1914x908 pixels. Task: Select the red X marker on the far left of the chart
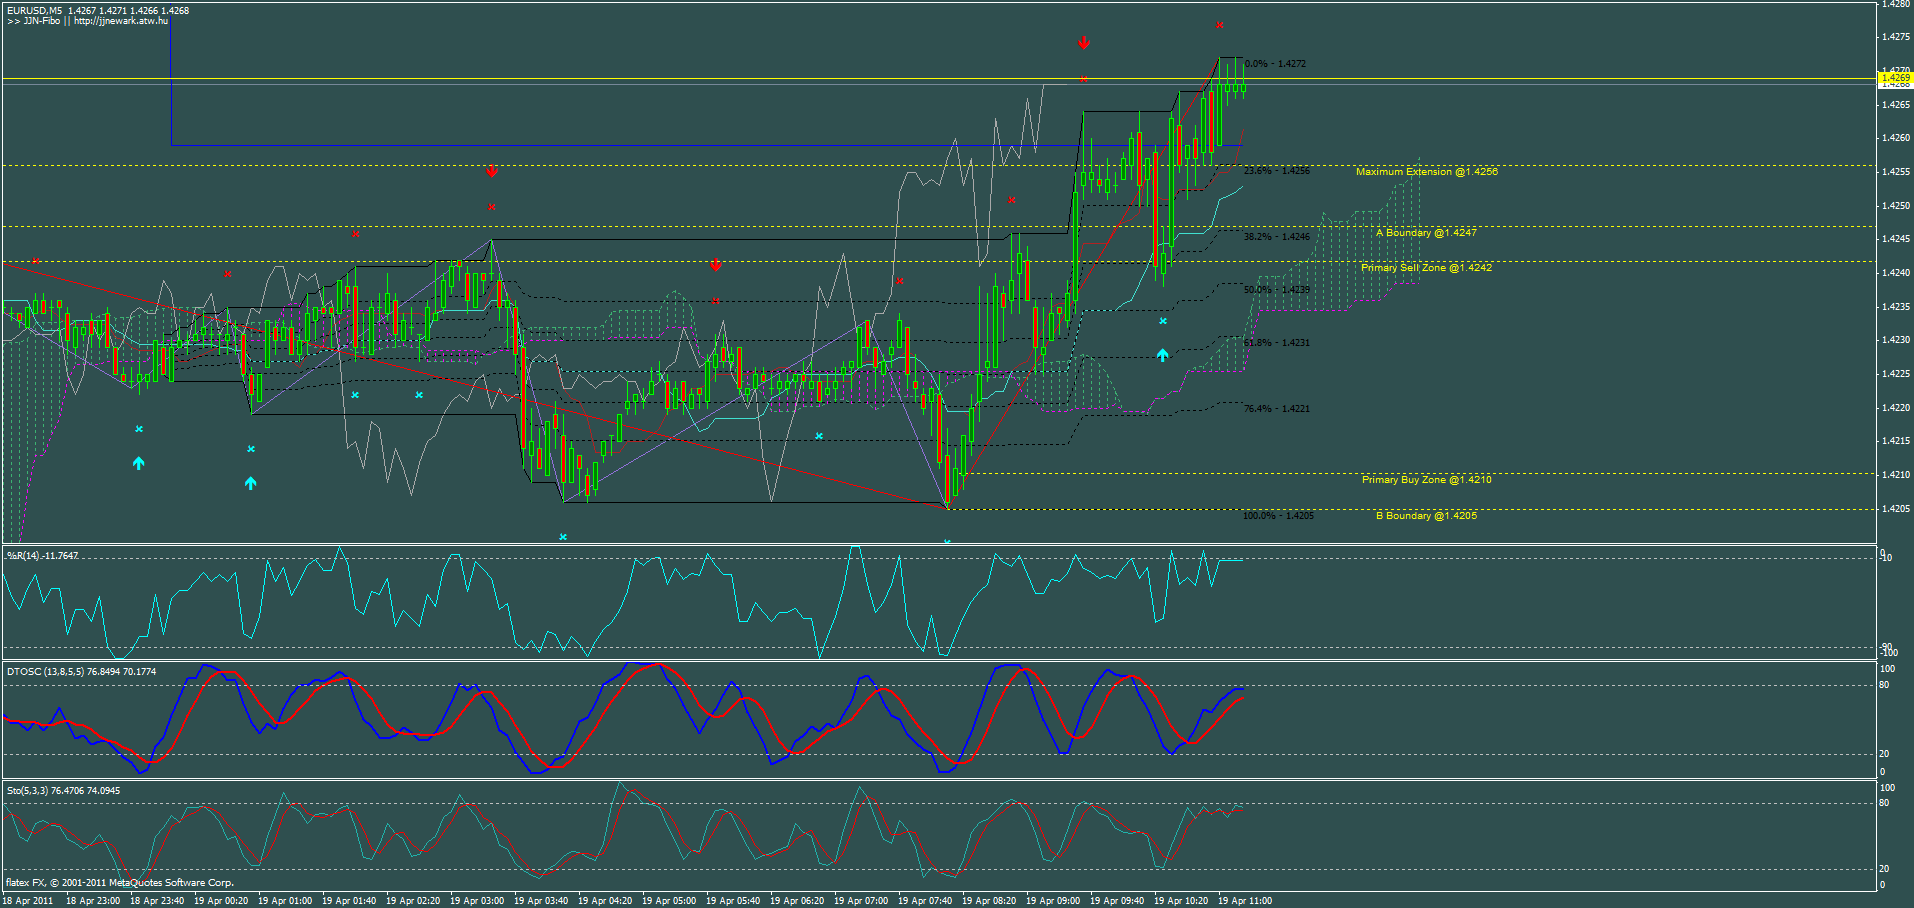tap(37, 263)
